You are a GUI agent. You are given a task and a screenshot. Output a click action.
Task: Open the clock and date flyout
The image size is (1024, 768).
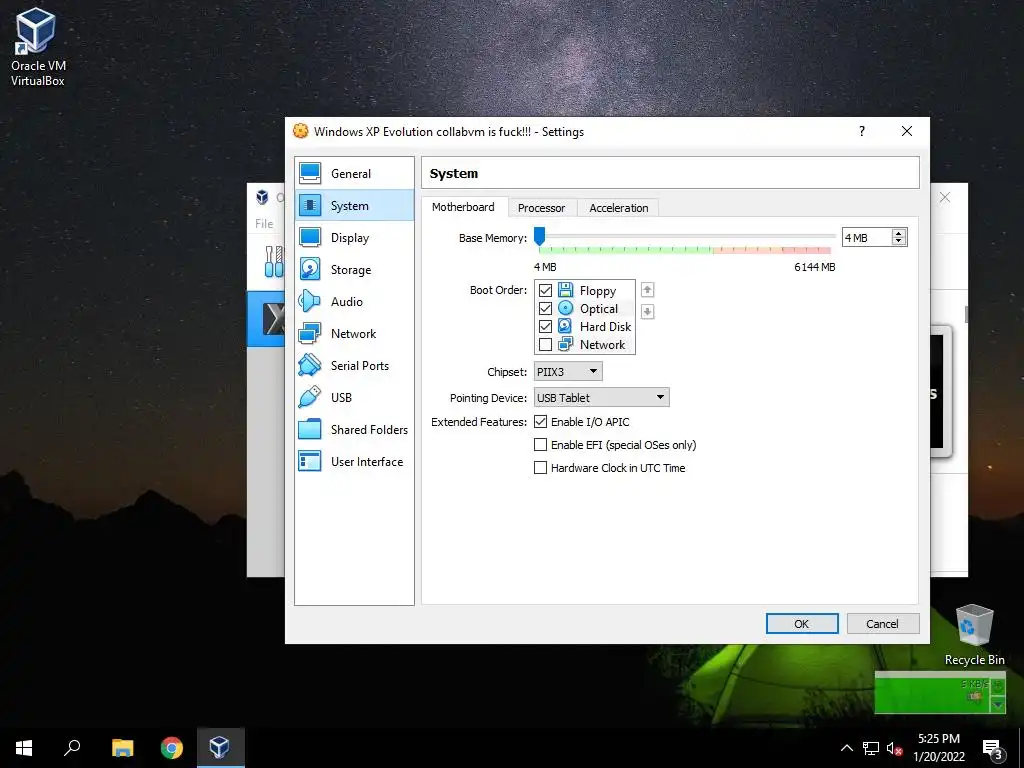pos(939,748)
